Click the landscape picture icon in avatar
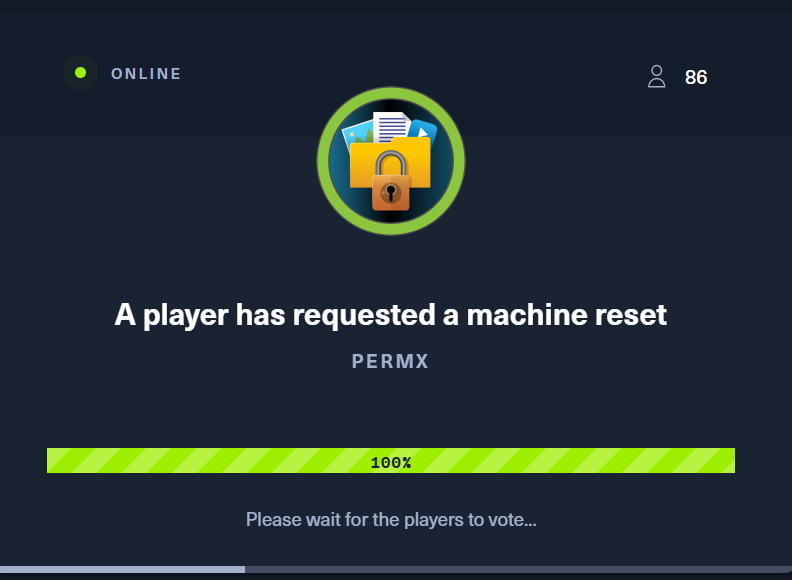The width and height of the screenshot is (792, 580). point(358,133)
